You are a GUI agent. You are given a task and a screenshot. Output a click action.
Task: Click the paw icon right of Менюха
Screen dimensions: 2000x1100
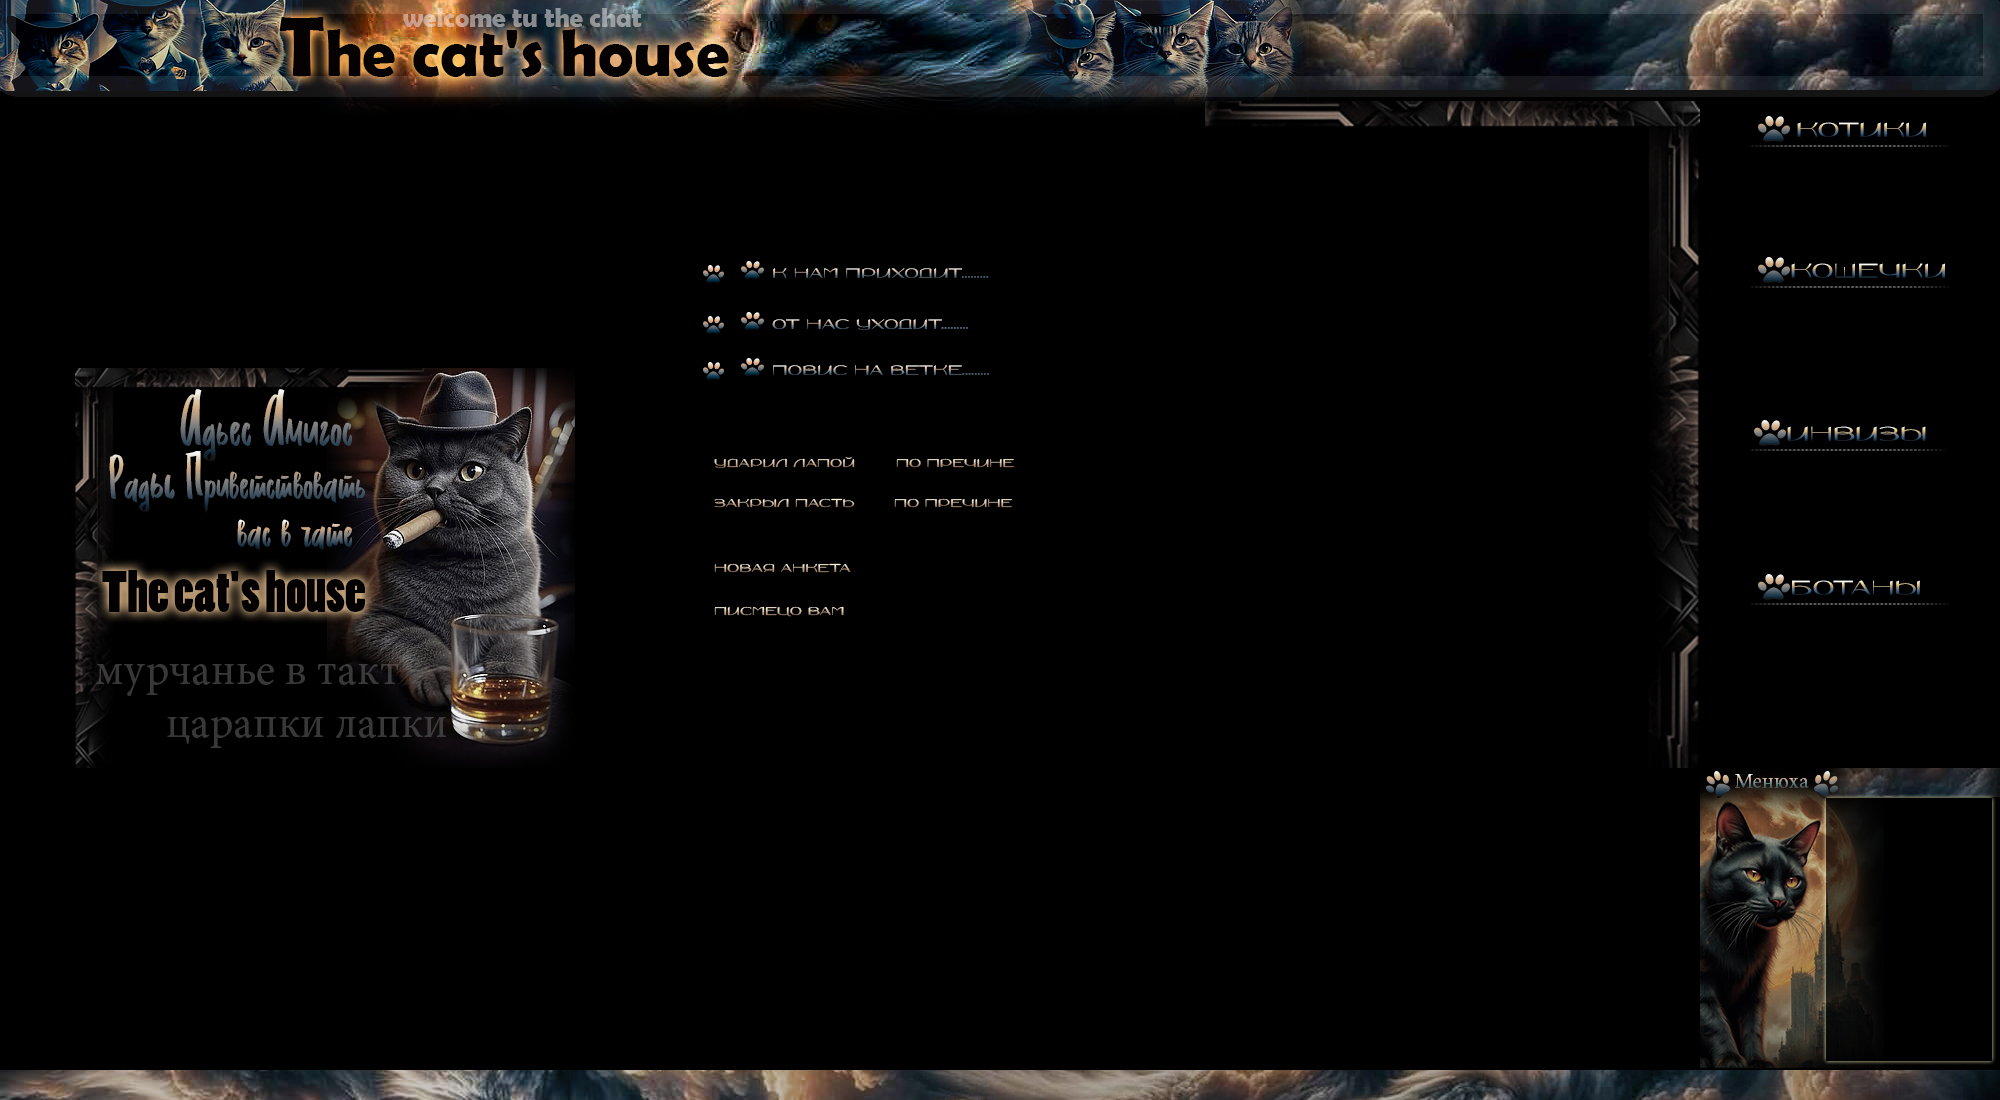(x=1826, y=782)
